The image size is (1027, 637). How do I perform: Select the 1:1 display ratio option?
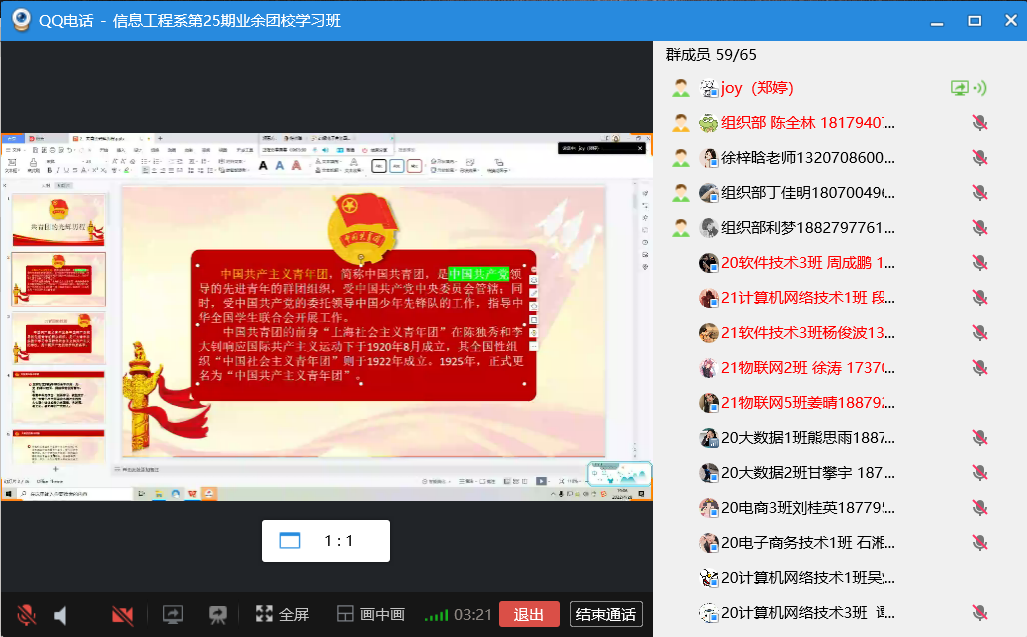coord(325,541)
